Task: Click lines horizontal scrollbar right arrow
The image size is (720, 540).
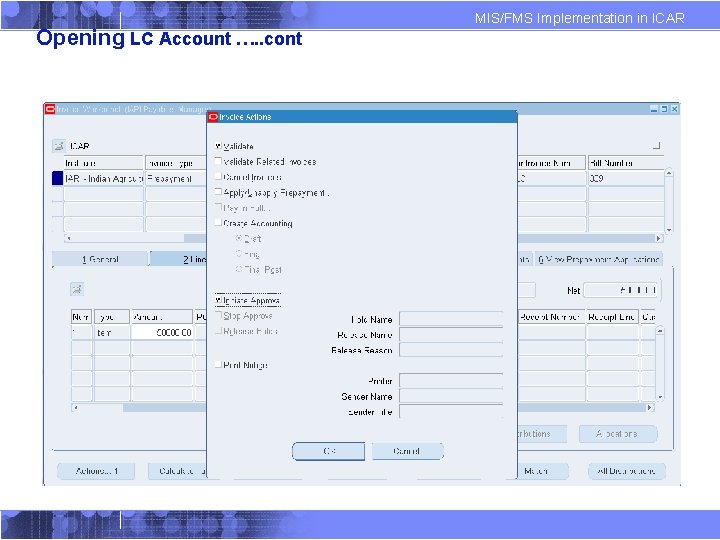Action: click(x=650, y=407)
